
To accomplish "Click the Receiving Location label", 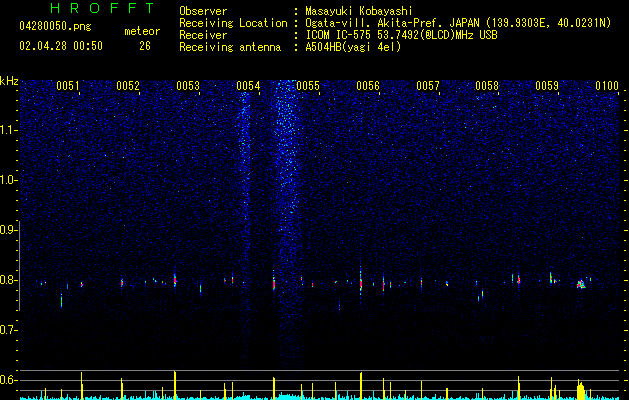I will tap(233, 23).
